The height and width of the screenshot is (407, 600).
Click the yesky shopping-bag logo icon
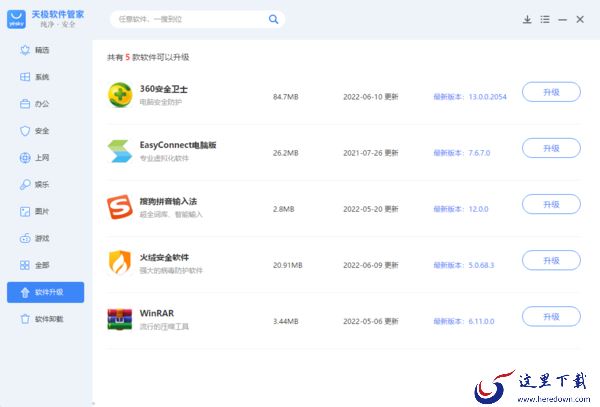(16, 19)
